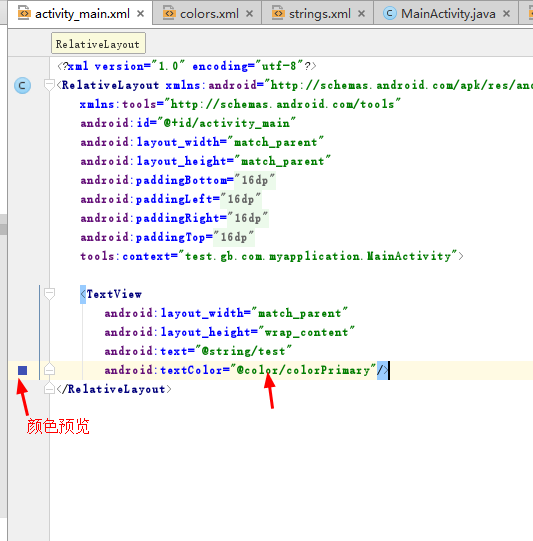533x541 pixels.
Task: Click the TextView tag name
Action: 114,294
